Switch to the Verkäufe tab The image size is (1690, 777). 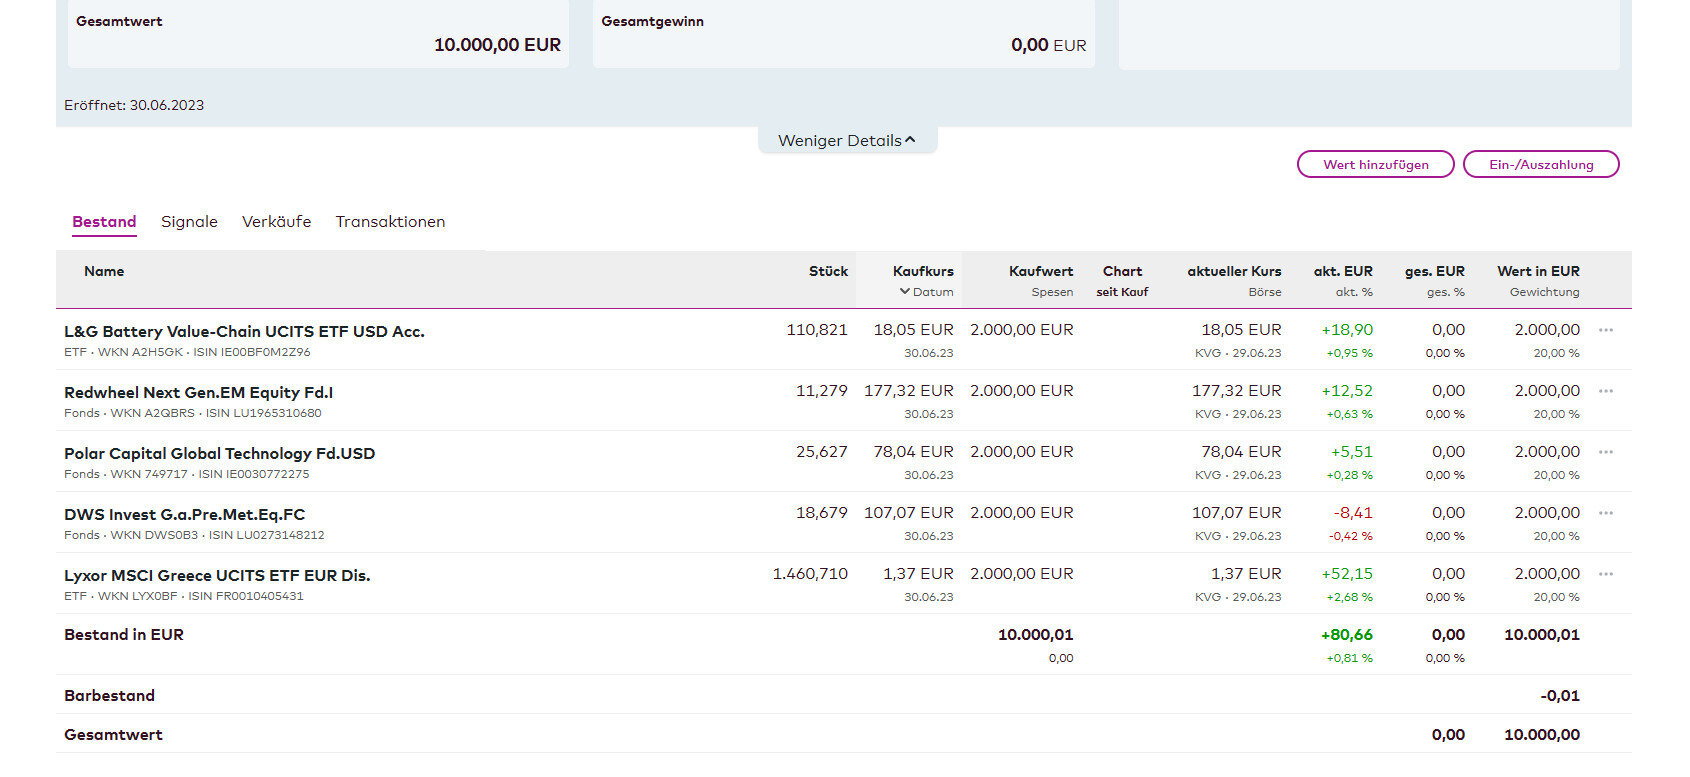pos(276,222)
